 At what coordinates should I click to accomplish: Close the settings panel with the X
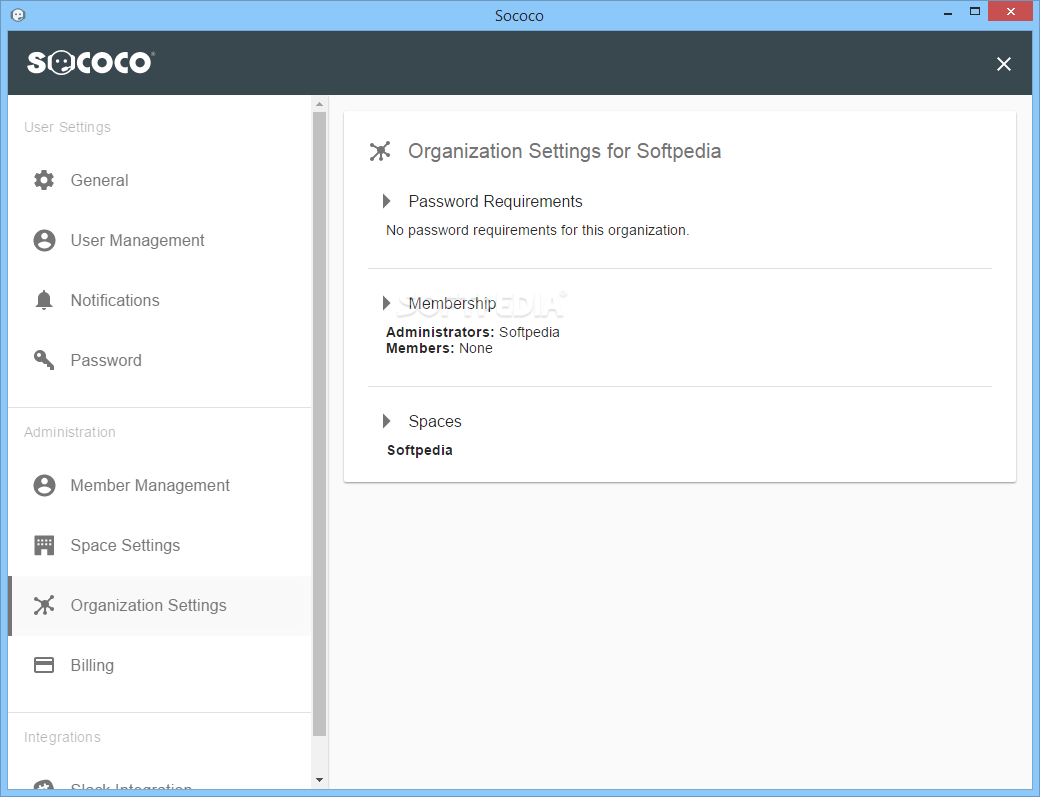(1004, 64)
